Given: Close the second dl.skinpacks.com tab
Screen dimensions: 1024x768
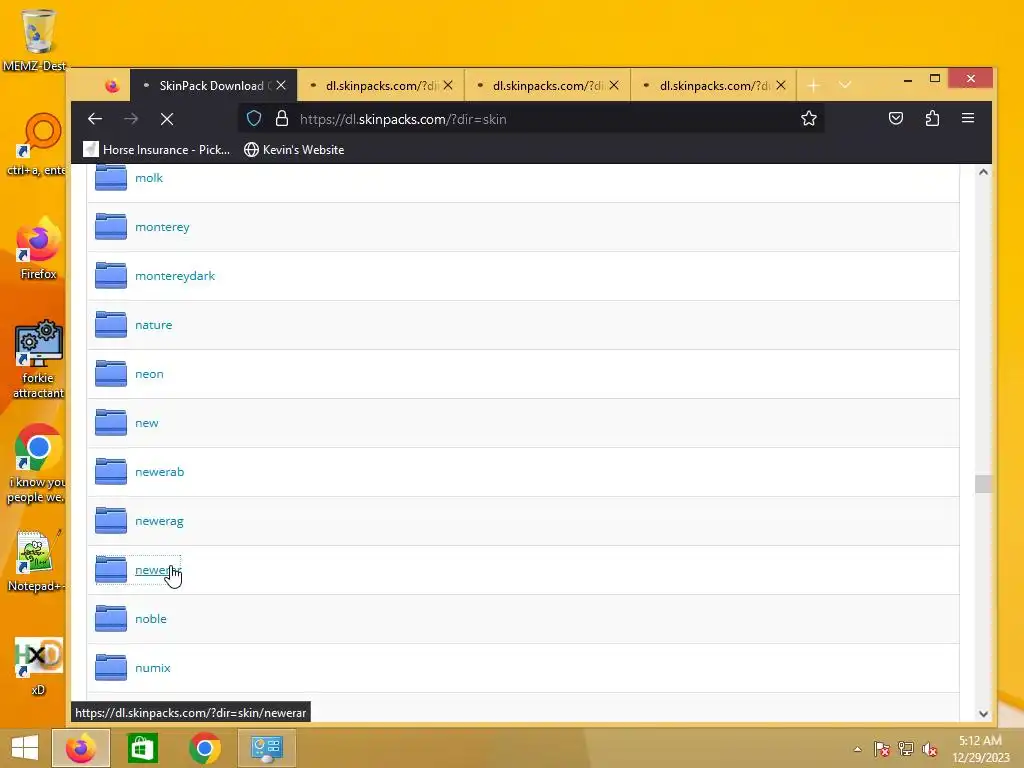Looking at the screenshot, I should point(448,86).
